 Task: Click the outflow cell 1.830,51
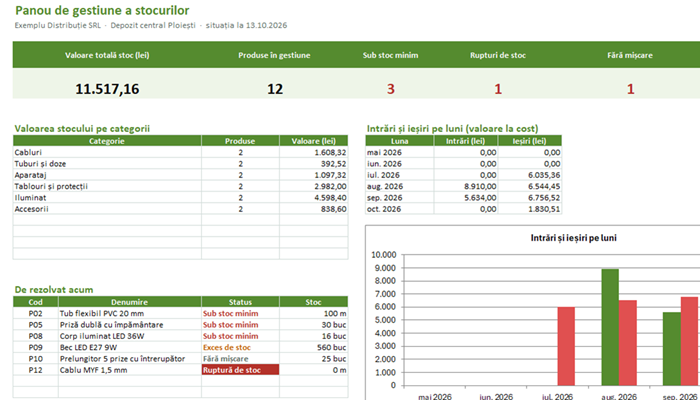point(529,209)
